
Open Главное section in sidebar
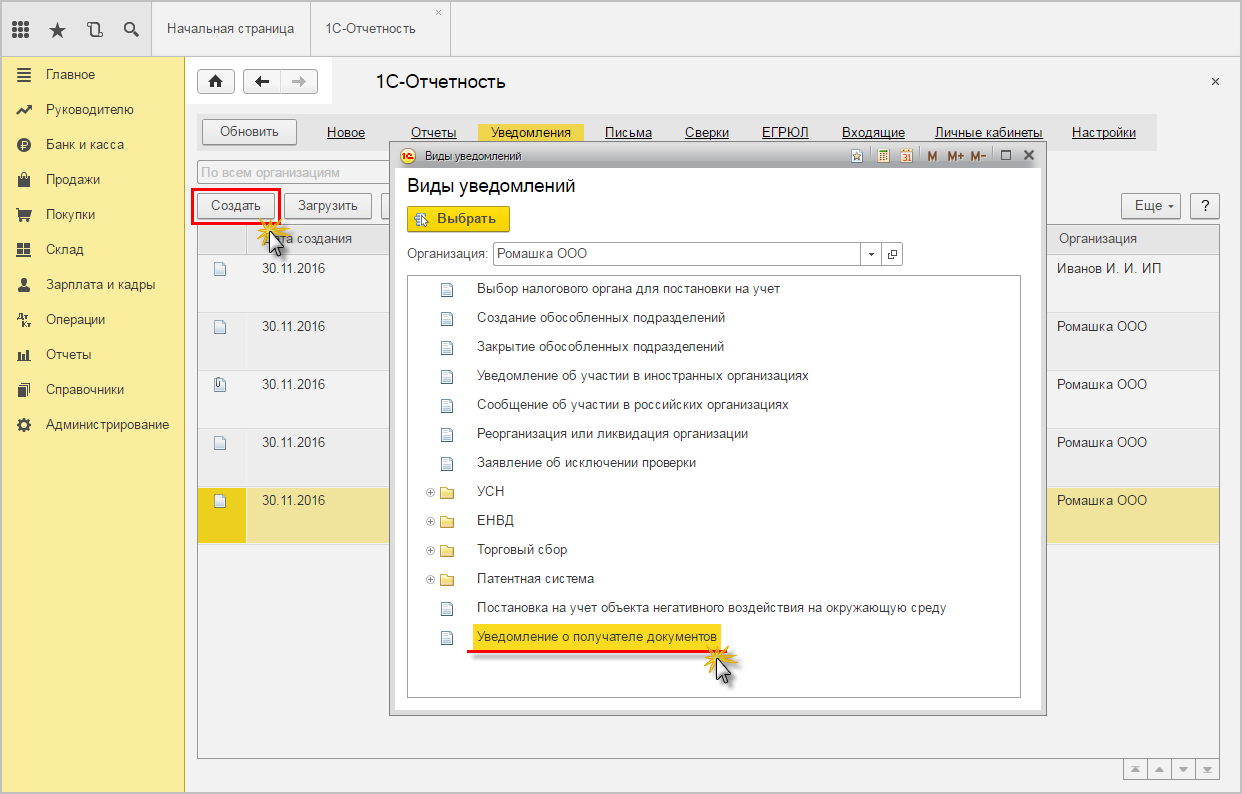[x=70, y=75]
